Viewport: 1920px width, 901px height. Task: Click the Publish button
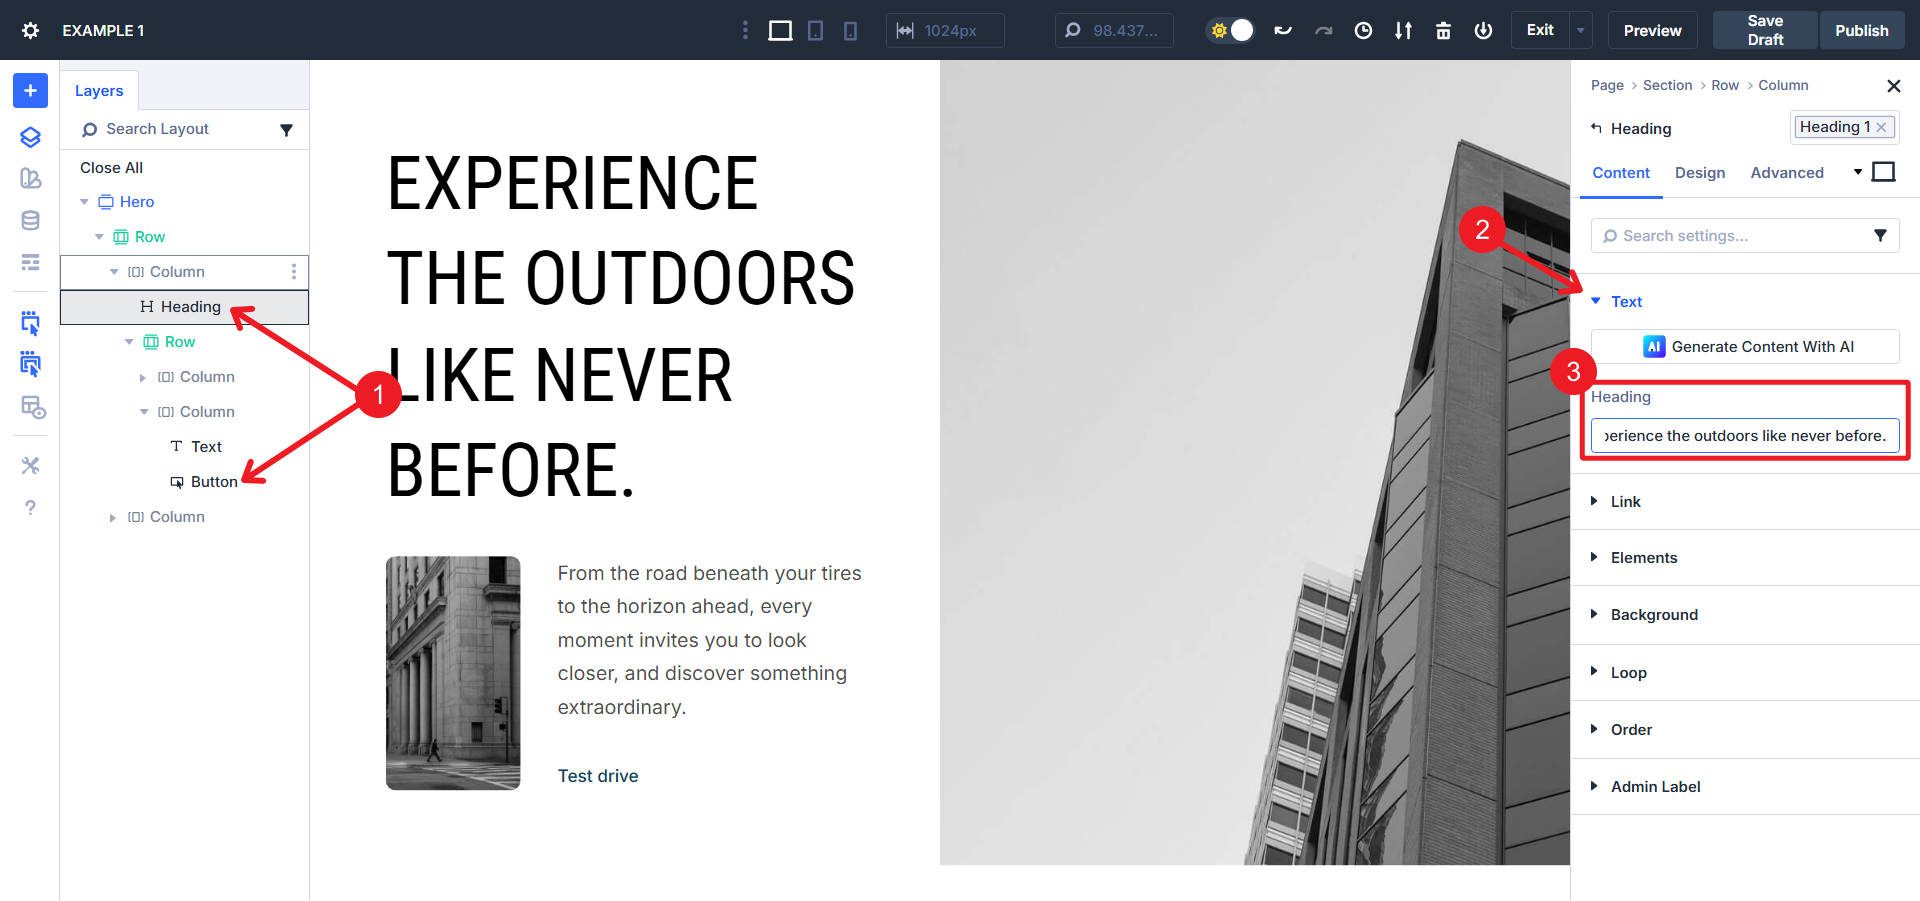tap(1861, 31)
